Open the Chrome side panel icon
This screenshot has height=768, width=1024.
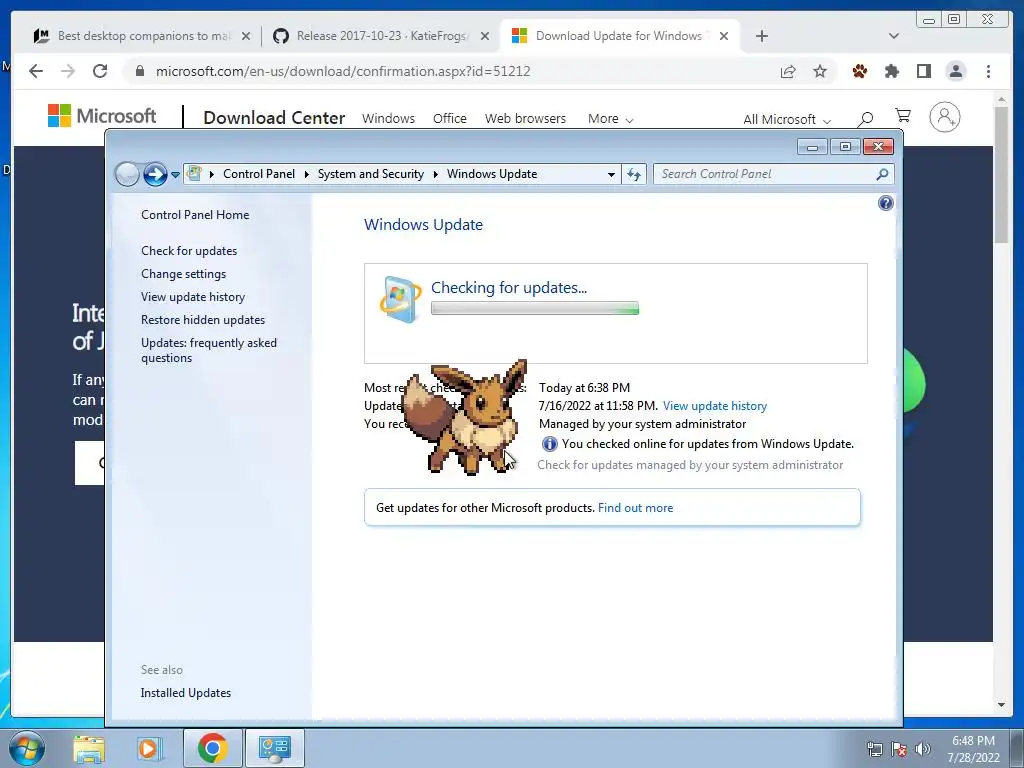[923, 71]
